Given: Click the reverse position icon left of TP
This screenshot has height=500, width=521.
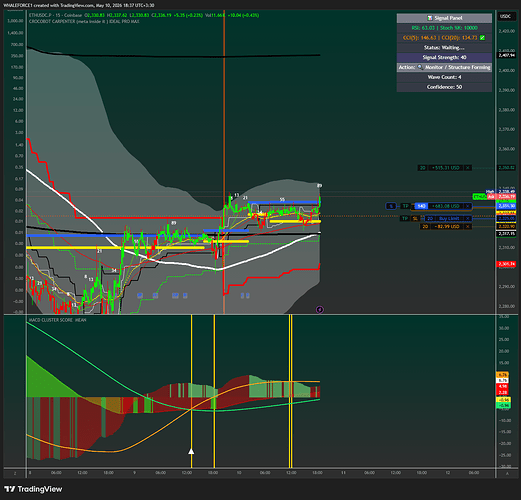Looking at the screenshot, I should 392,206.
